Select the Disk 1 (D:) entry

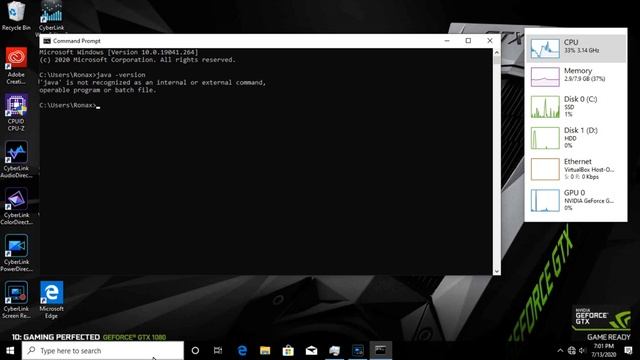pos(576,138)
